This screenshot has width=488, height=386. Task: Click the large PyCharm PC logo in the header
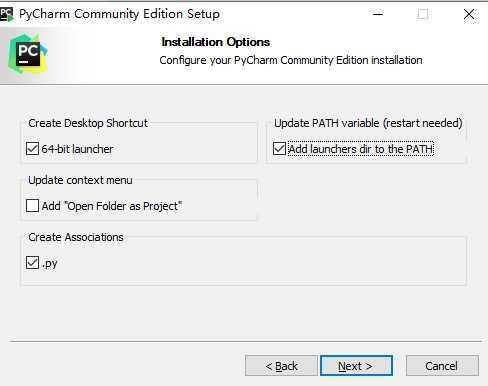point(28,54)
